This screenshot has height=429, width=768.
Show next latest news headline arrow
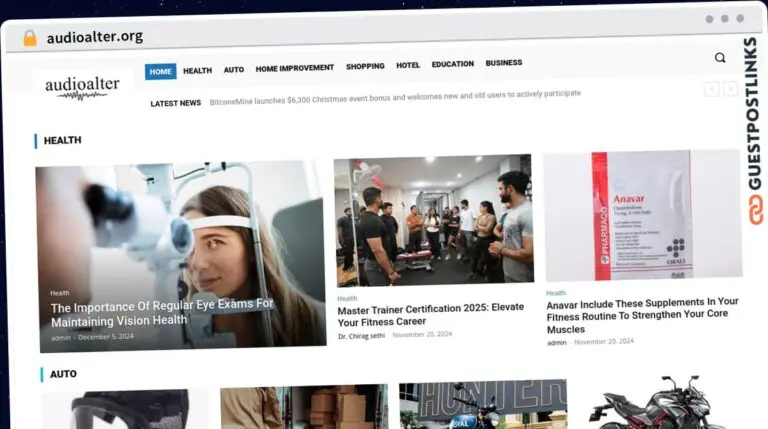tap(730, 89)
